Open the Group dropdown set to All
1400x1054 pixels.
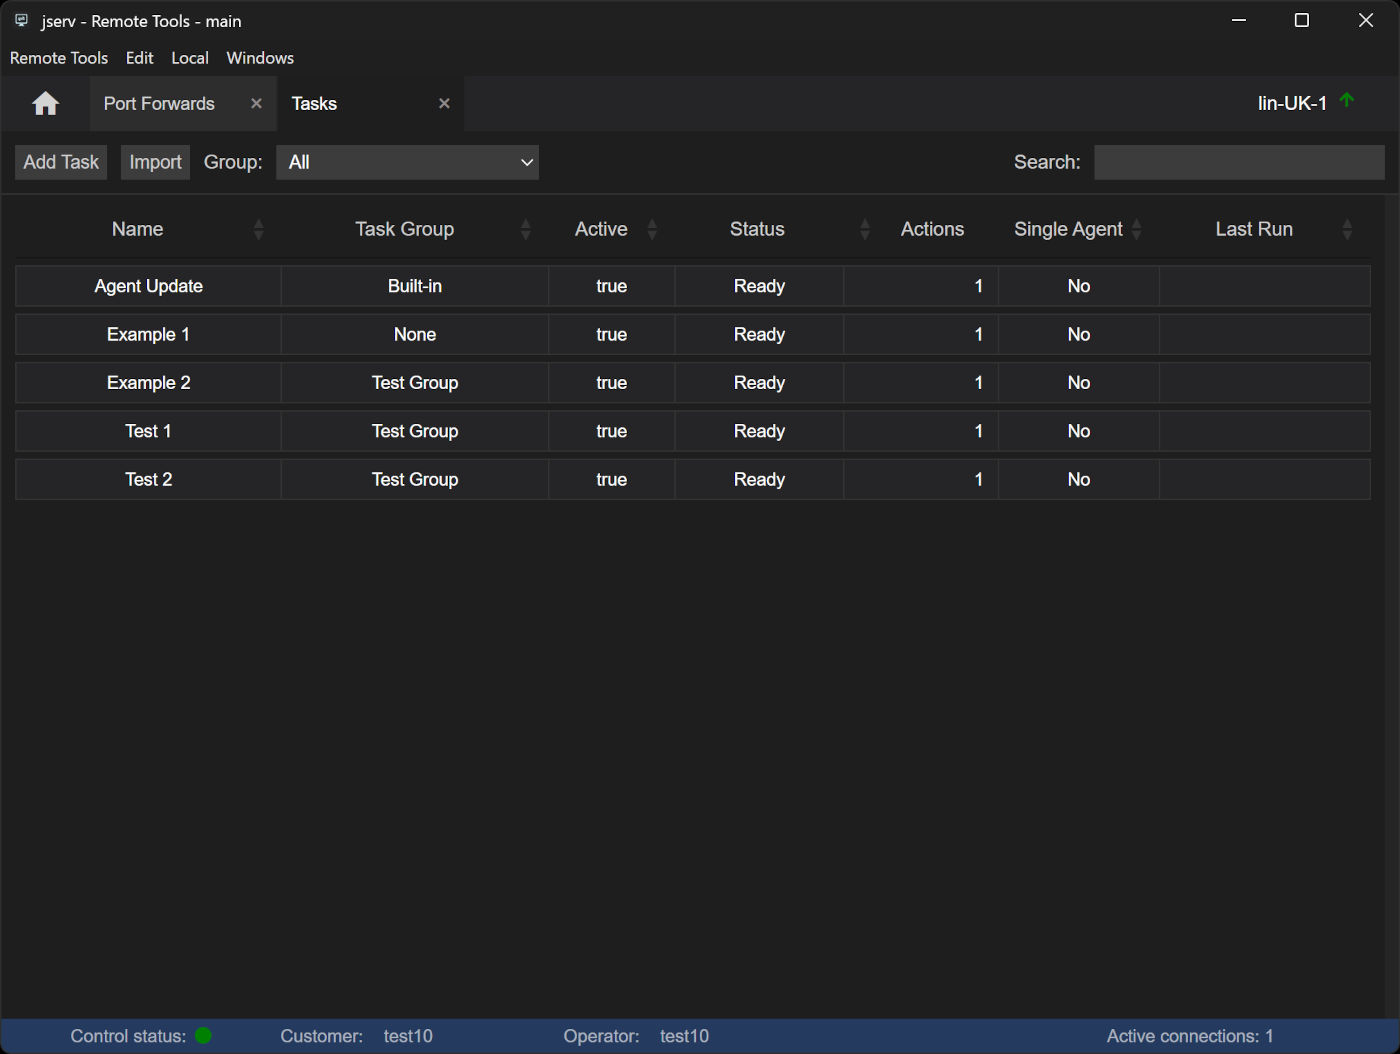point(407,163)
